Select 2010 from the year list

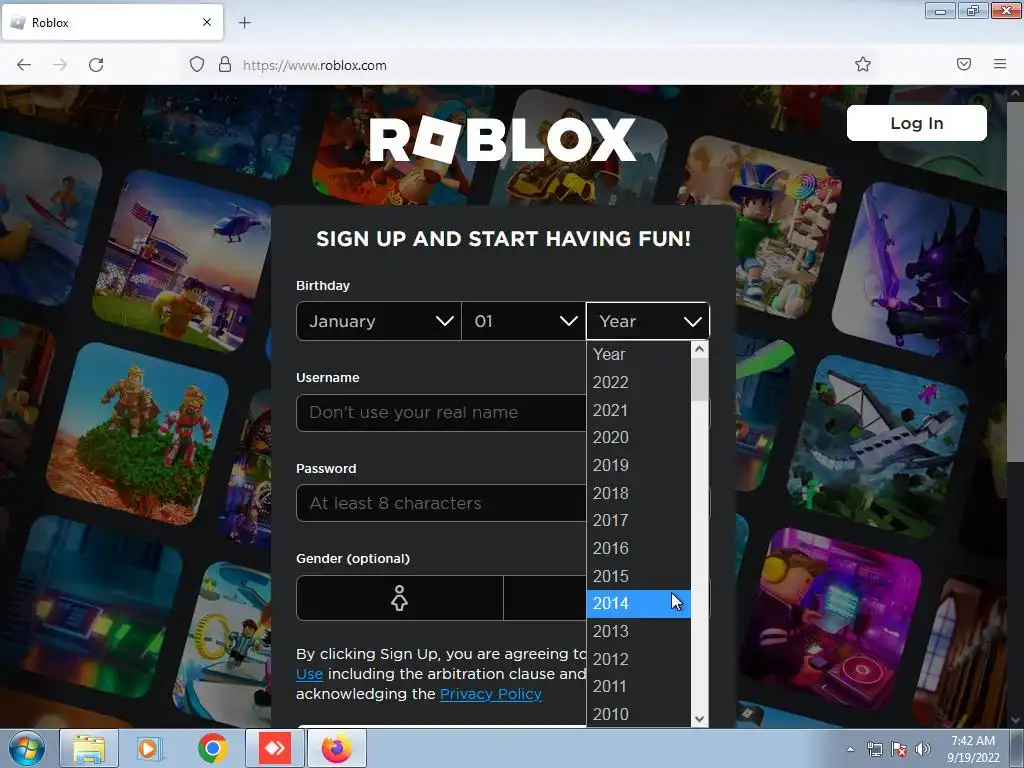point(639,714)
